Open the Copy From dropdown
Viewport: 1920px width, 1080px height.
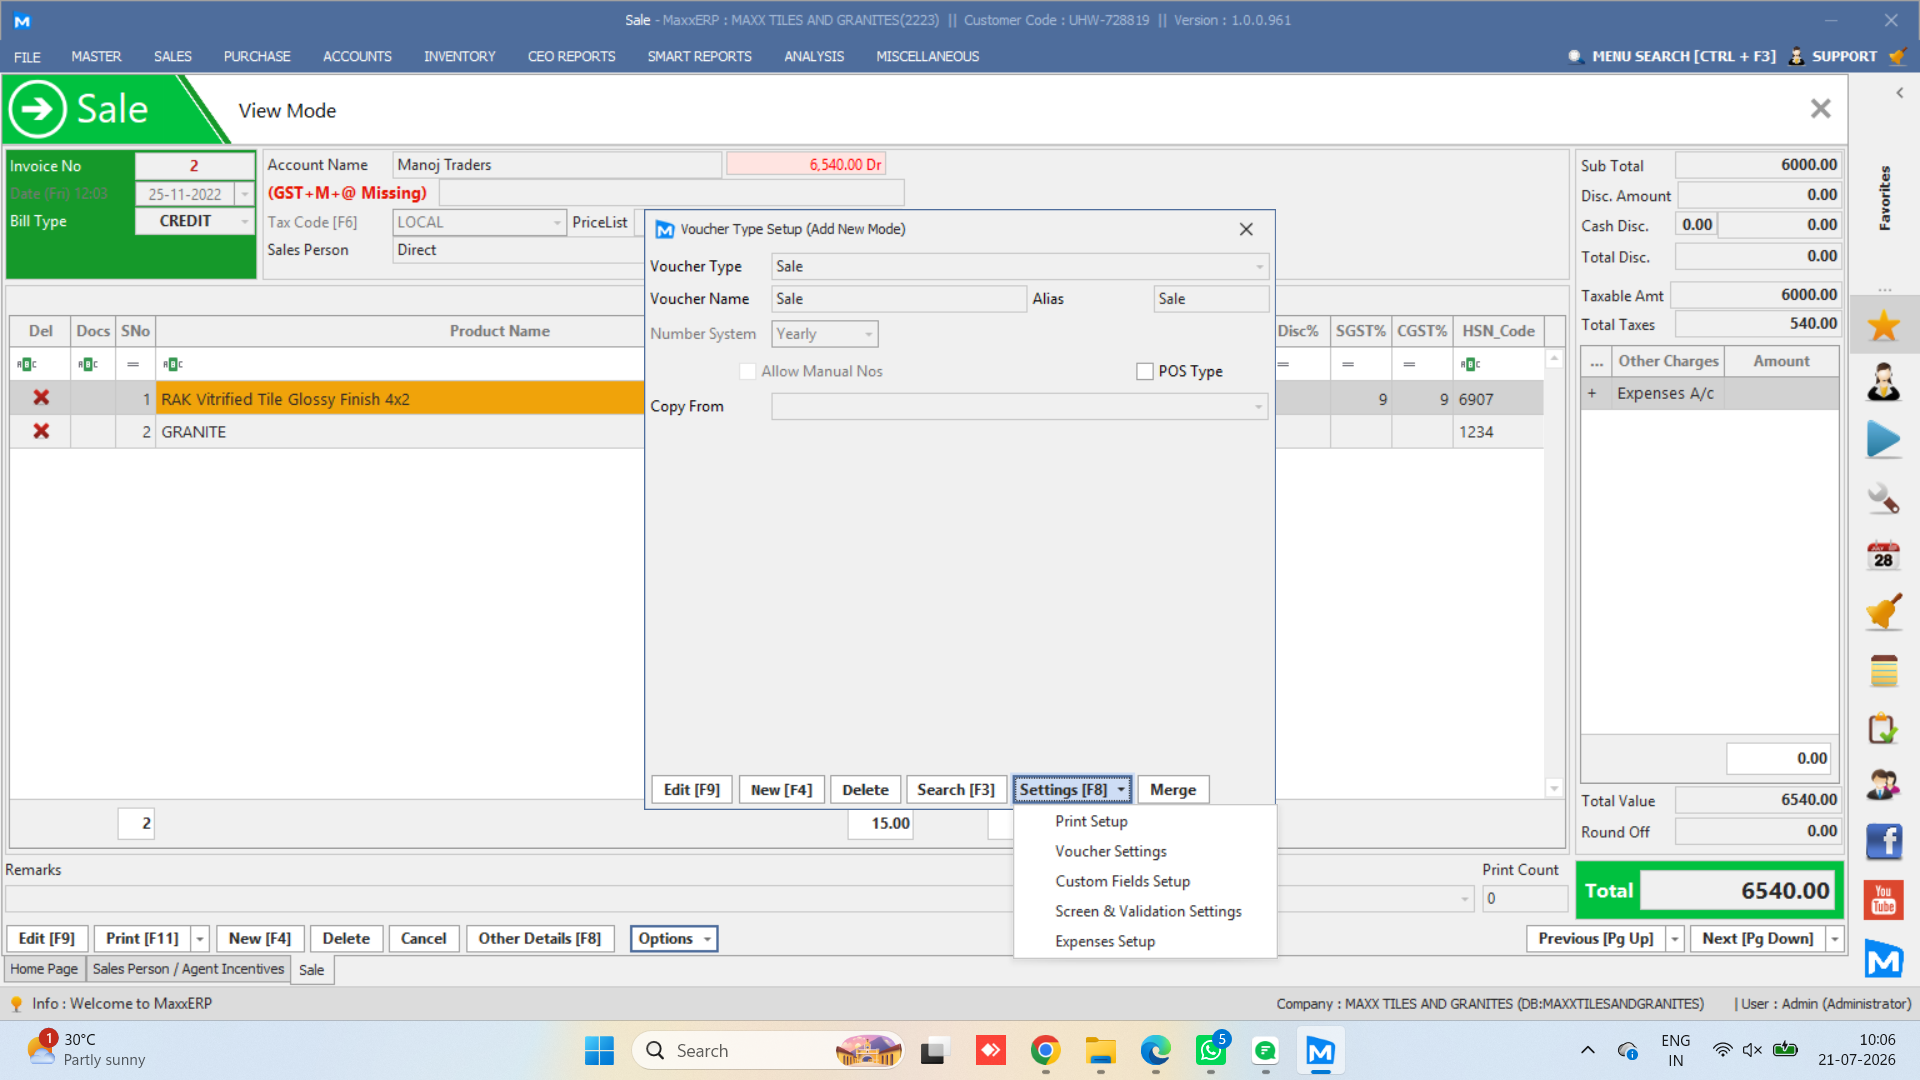(x=1258, y=406)
